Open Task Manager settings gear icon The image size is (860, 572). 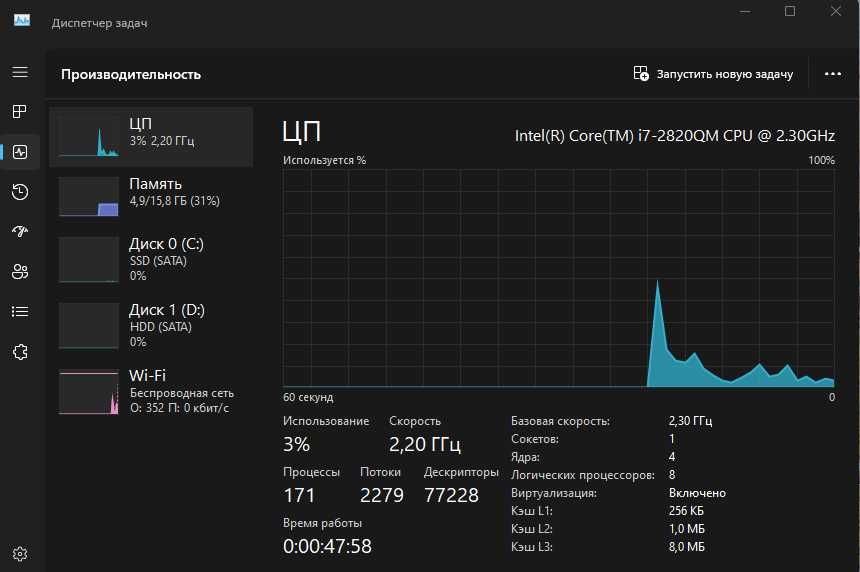(20, 554)
